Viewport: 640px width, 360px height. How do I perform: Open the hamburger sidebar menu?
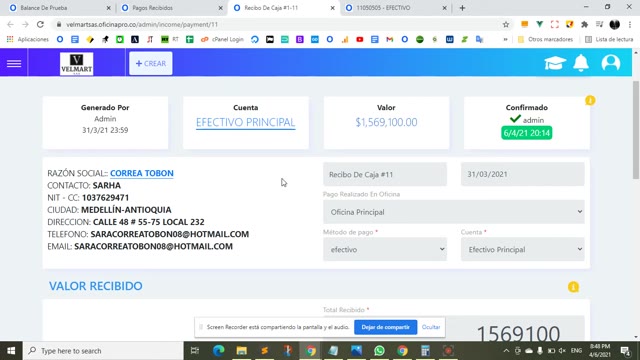coord(14,63)
